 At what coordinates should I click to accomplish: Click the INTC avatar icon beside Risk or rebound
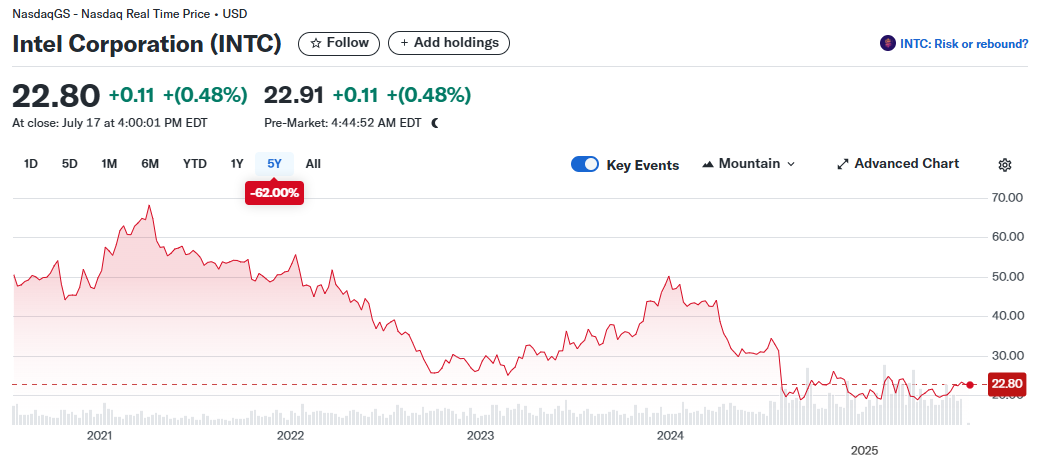[x=887, y=44]
